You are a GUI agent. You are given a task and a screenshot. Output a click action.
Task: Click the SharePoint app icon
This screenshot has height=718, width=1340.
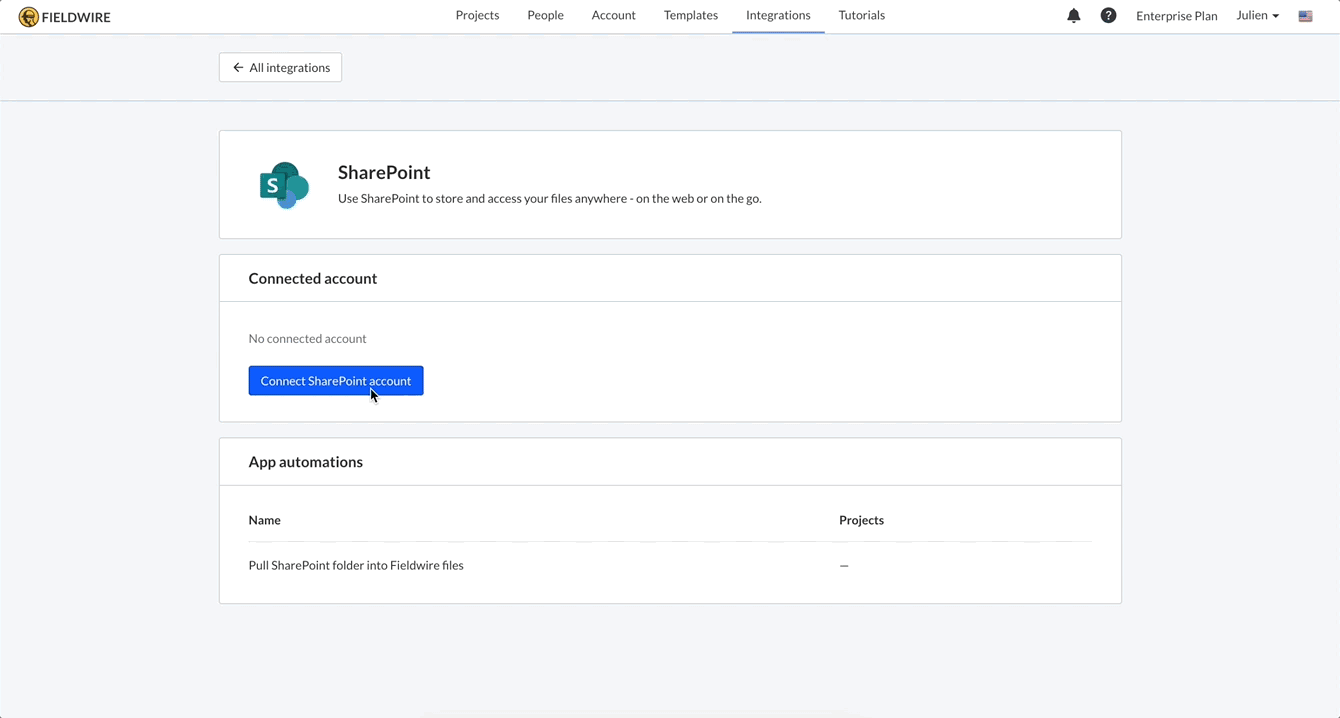click(x=284, y=184)
